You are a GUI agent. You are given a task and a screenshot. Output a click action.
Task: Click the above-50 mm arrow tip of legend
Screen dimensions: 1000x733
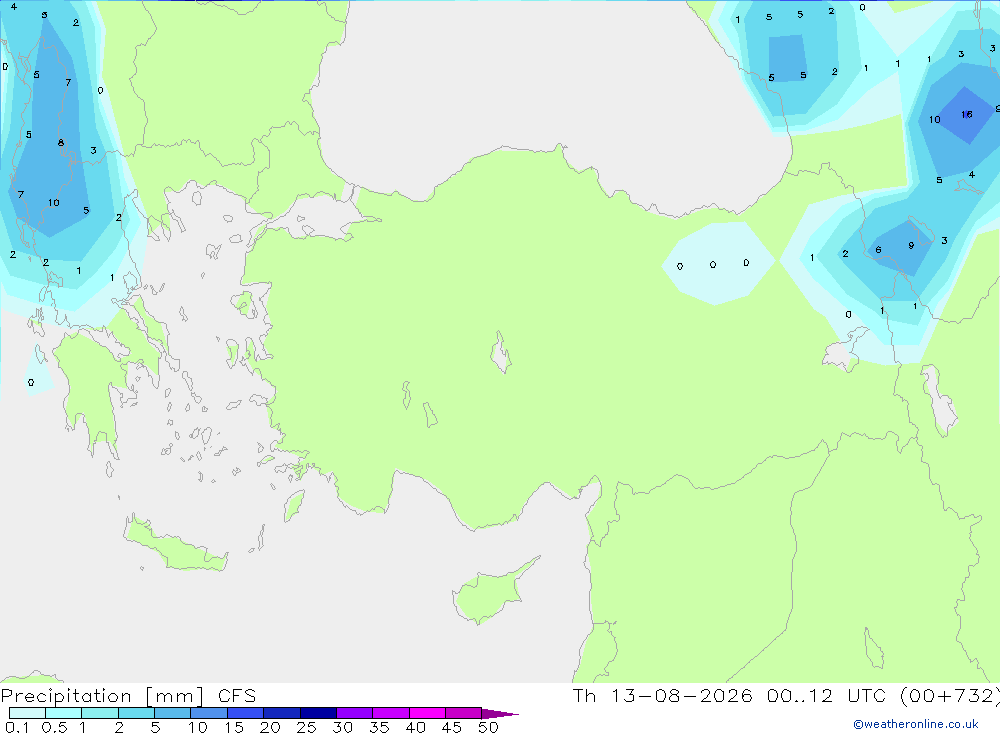point(500,713)
